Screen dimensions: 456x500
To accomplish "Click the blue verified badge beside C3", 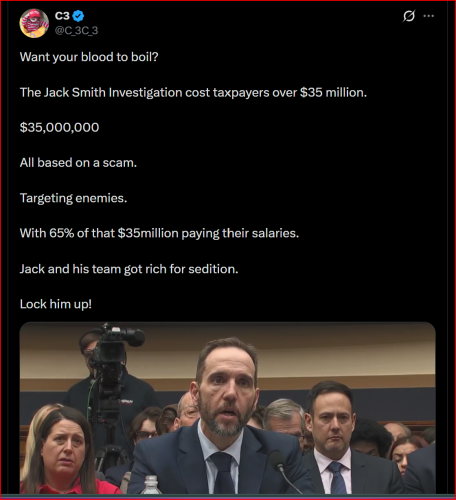I will pos(79,16).
